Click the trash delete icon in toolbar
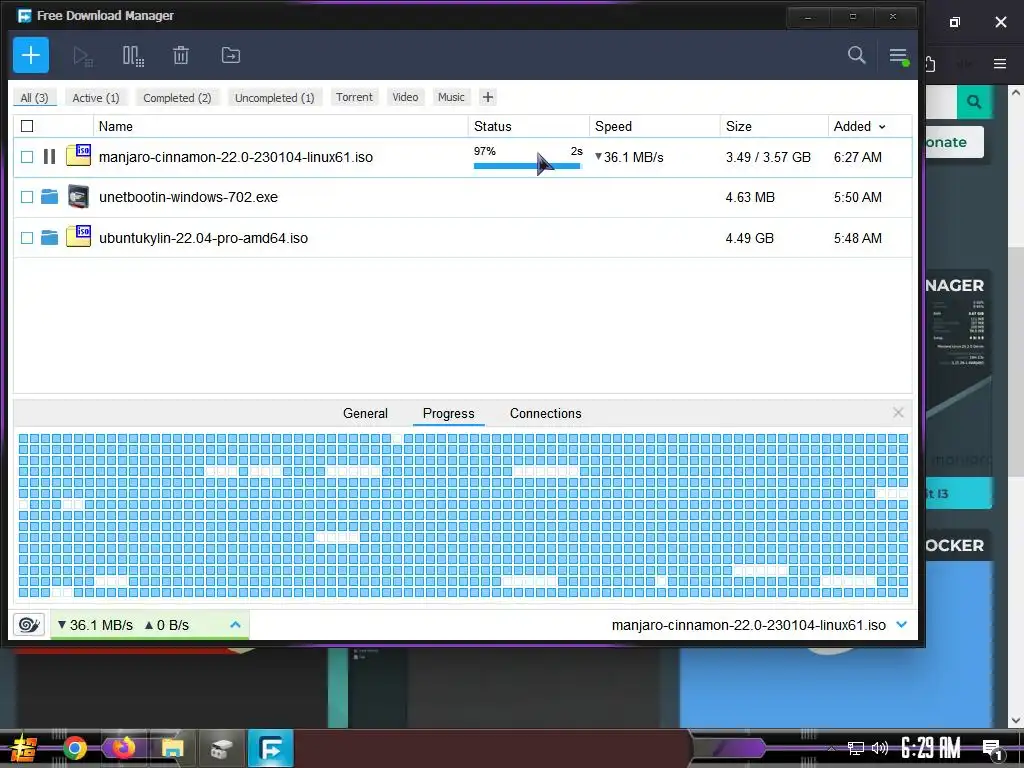 (181, 56)
